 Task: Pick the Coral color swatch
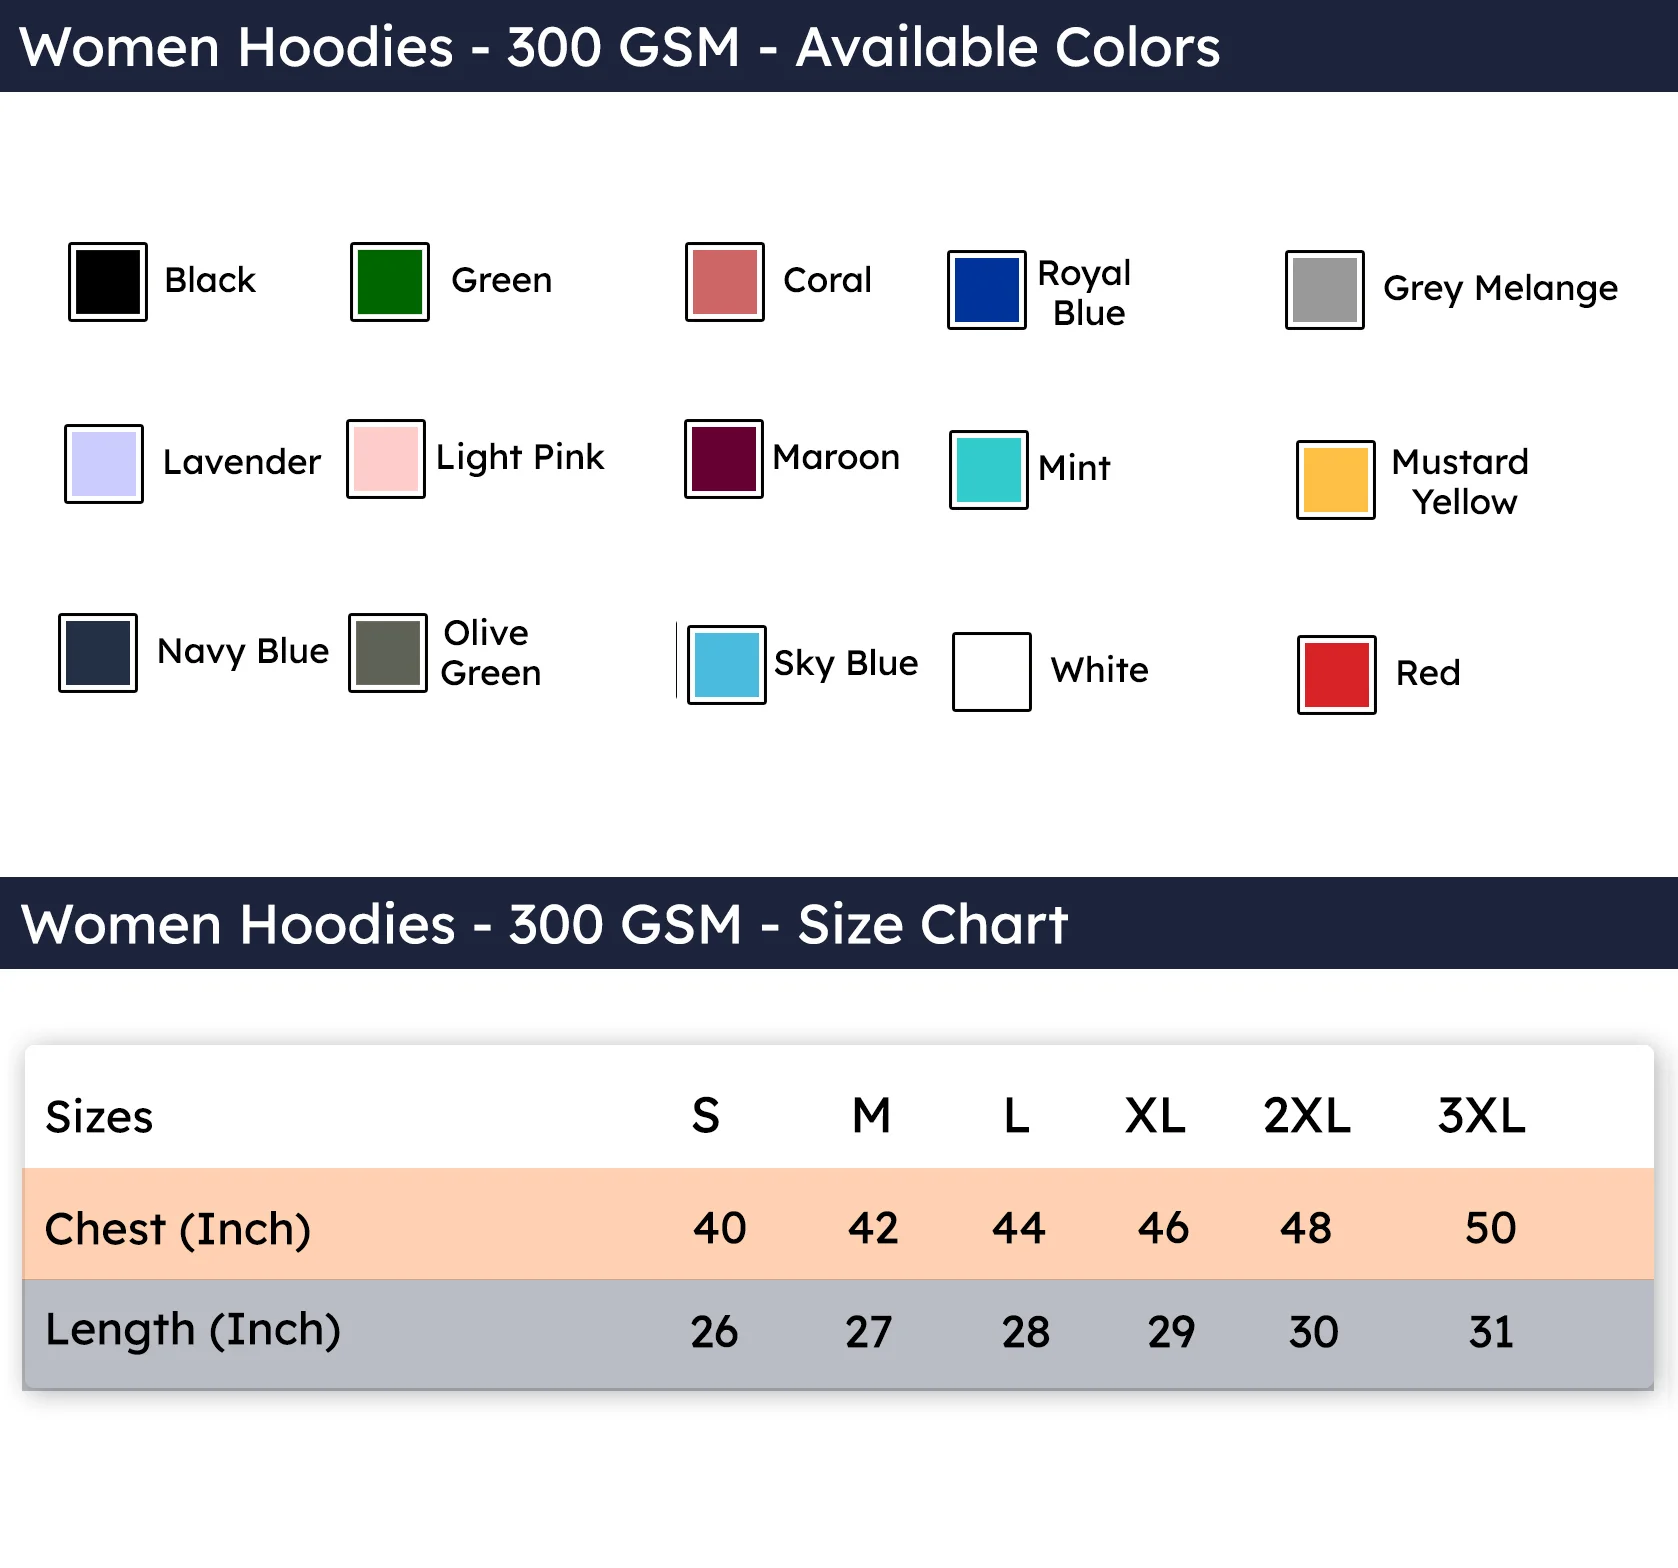tap(725, 282)
